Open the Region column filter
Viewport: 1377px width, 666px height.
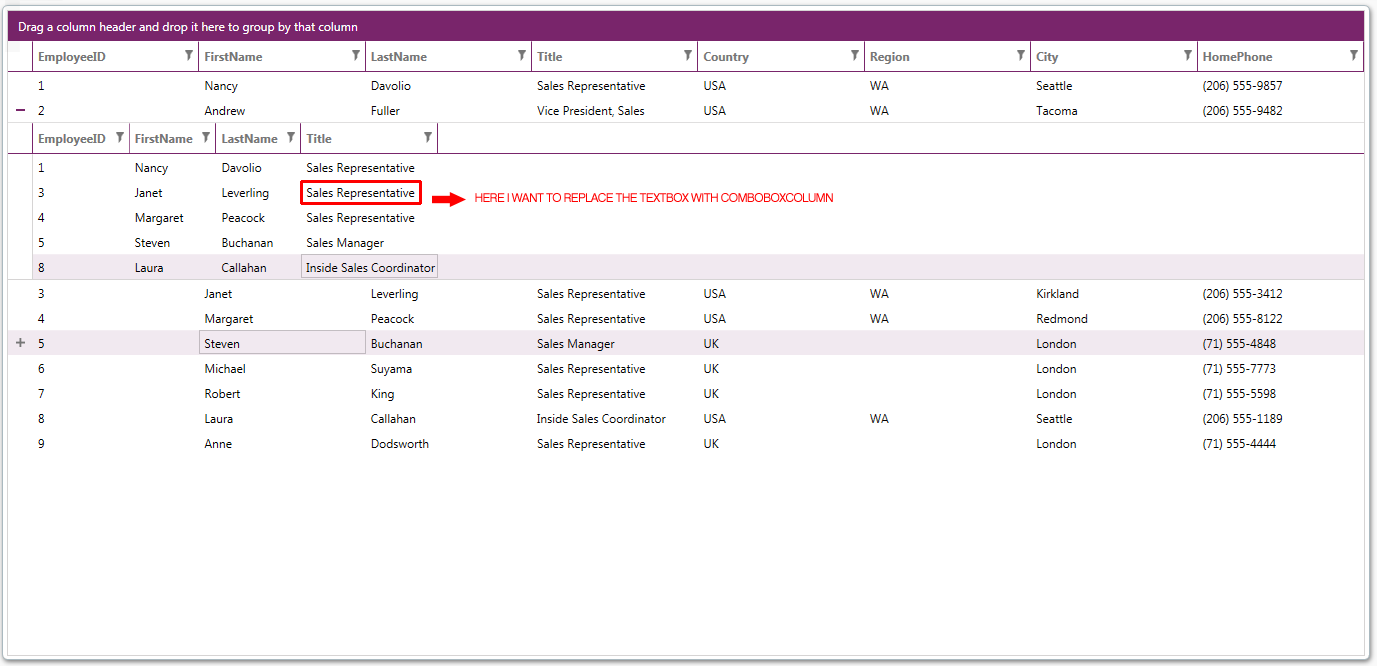pos(1020,56)
